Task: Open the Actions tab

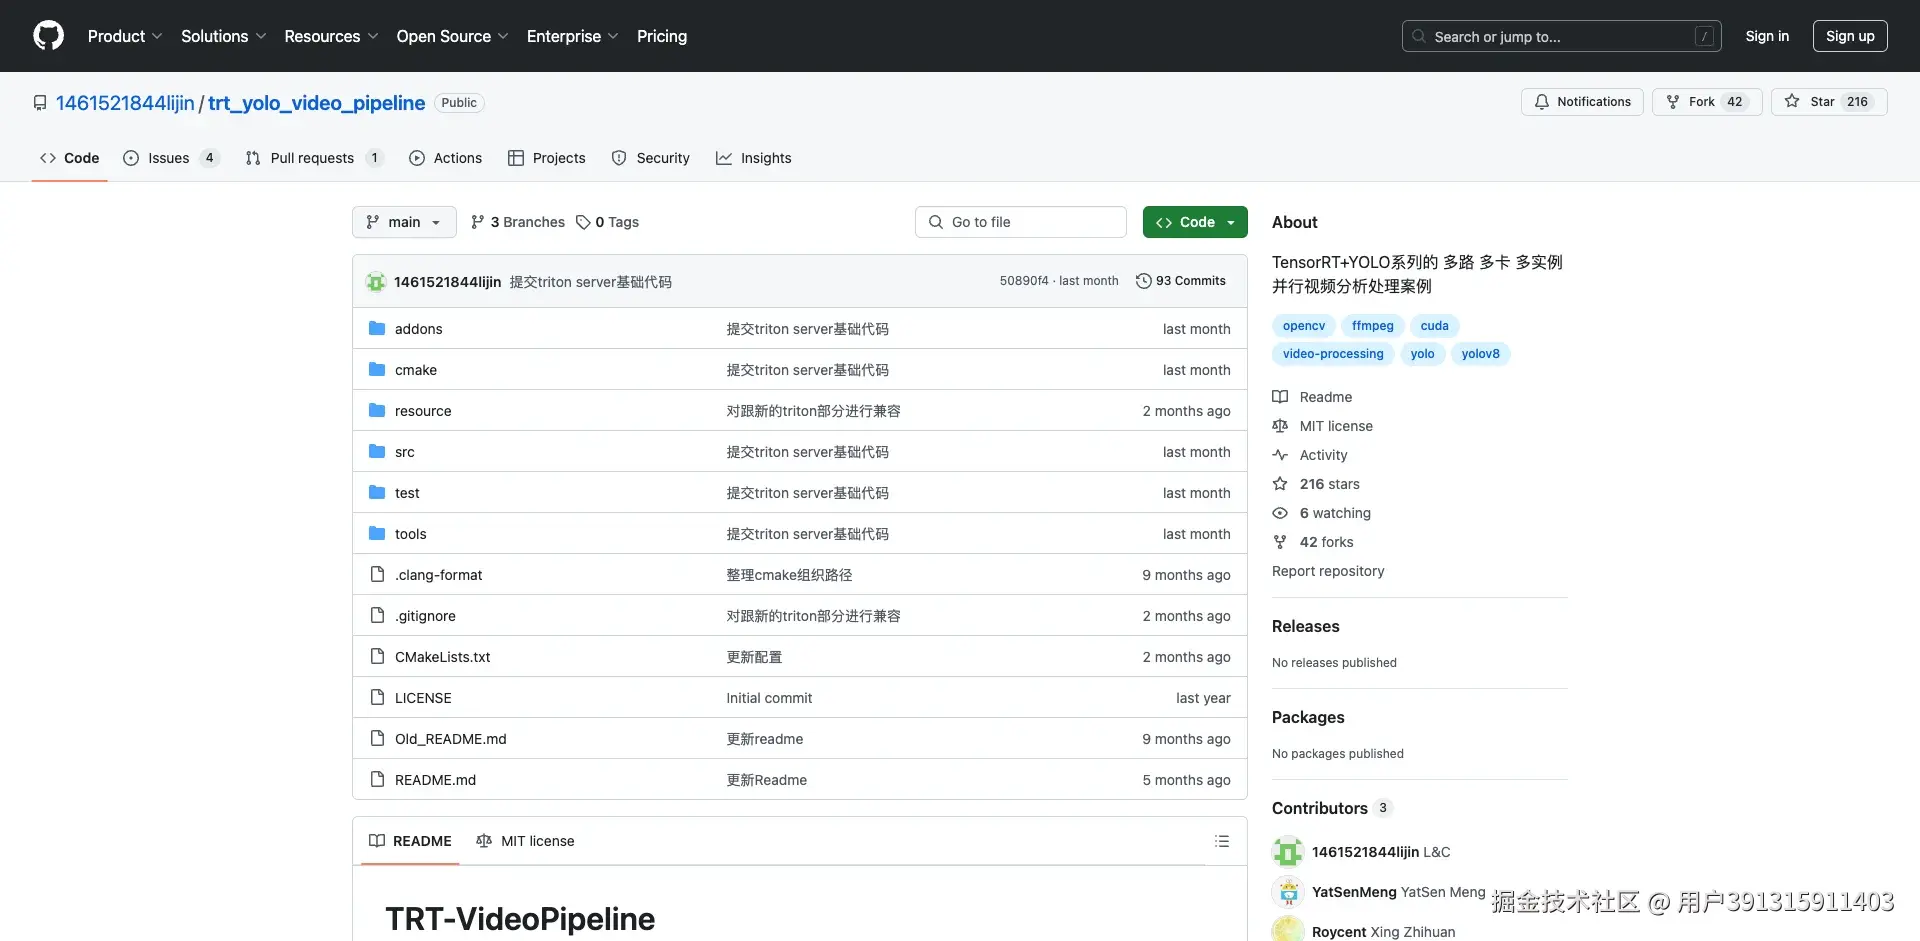Action: pyautogui.click(x=446, y=158)
